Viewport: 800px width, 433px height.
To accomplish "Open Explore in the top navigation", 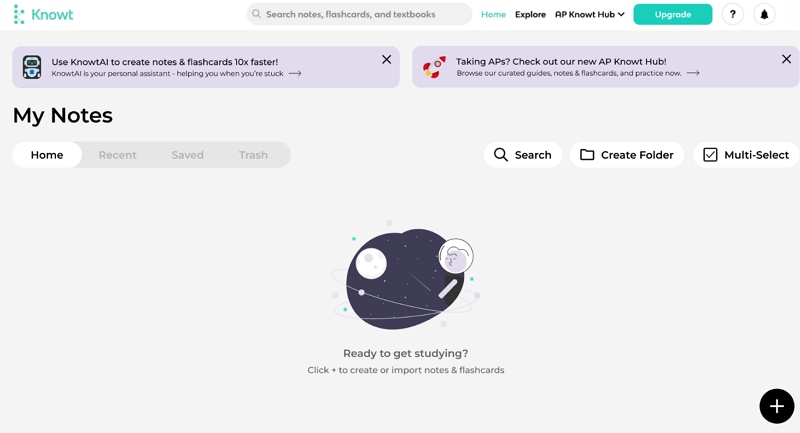I will click(x=530, y=14).
